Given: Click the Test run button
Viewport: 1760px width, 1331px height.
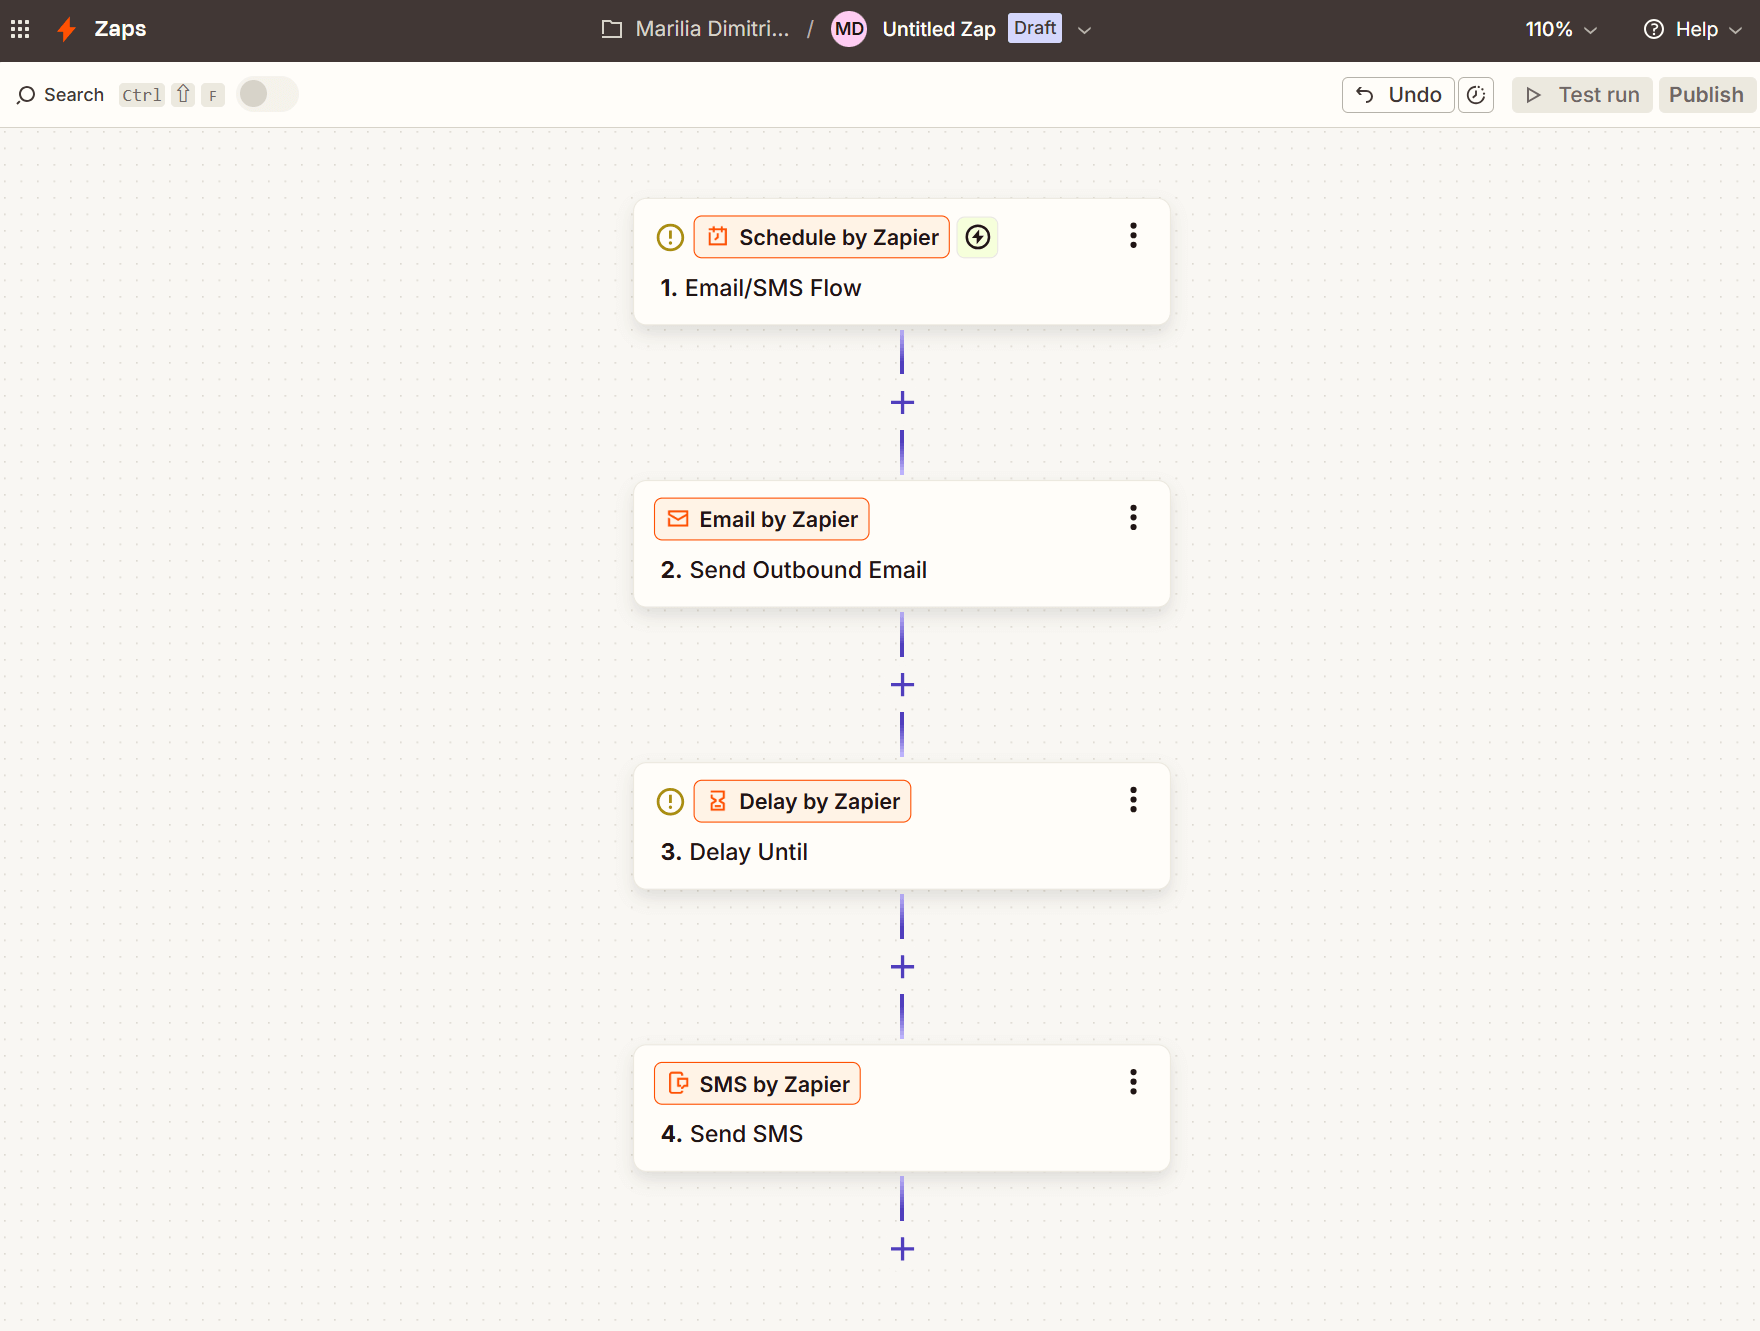Looking at the screenshot, I should click(x=1582, y=95).
